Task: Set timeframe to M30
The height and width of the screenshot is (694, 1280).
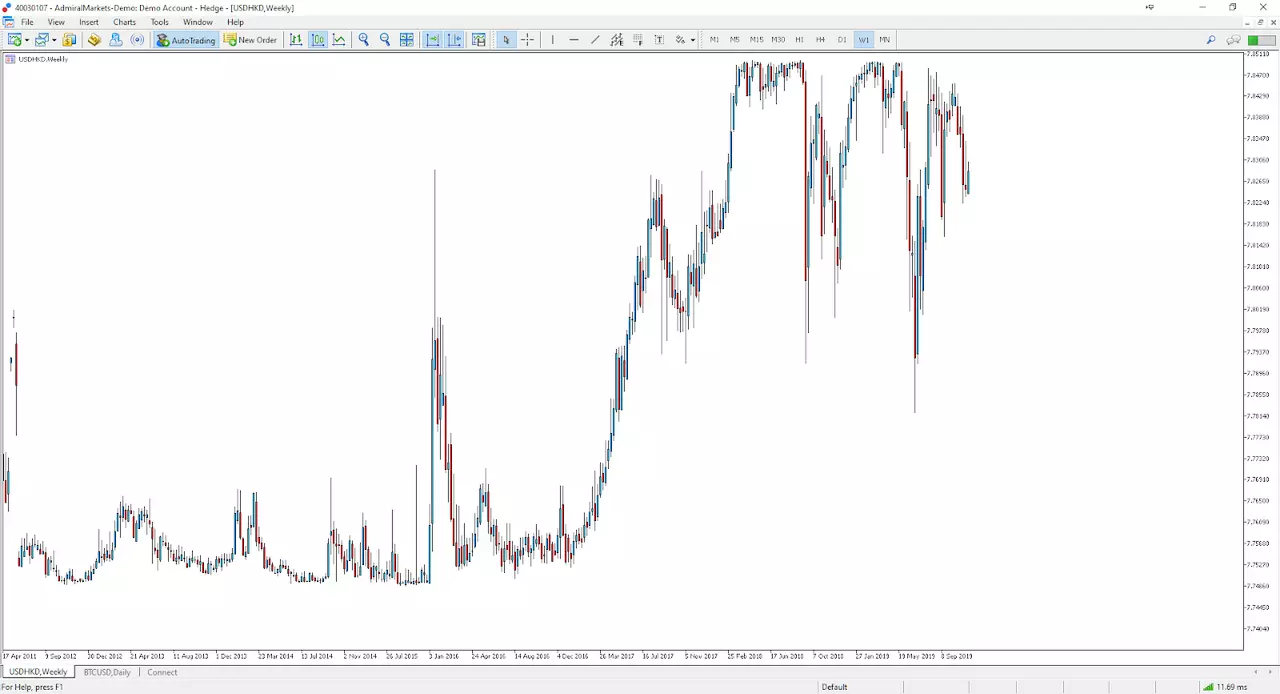Action: tap(778, 40)
